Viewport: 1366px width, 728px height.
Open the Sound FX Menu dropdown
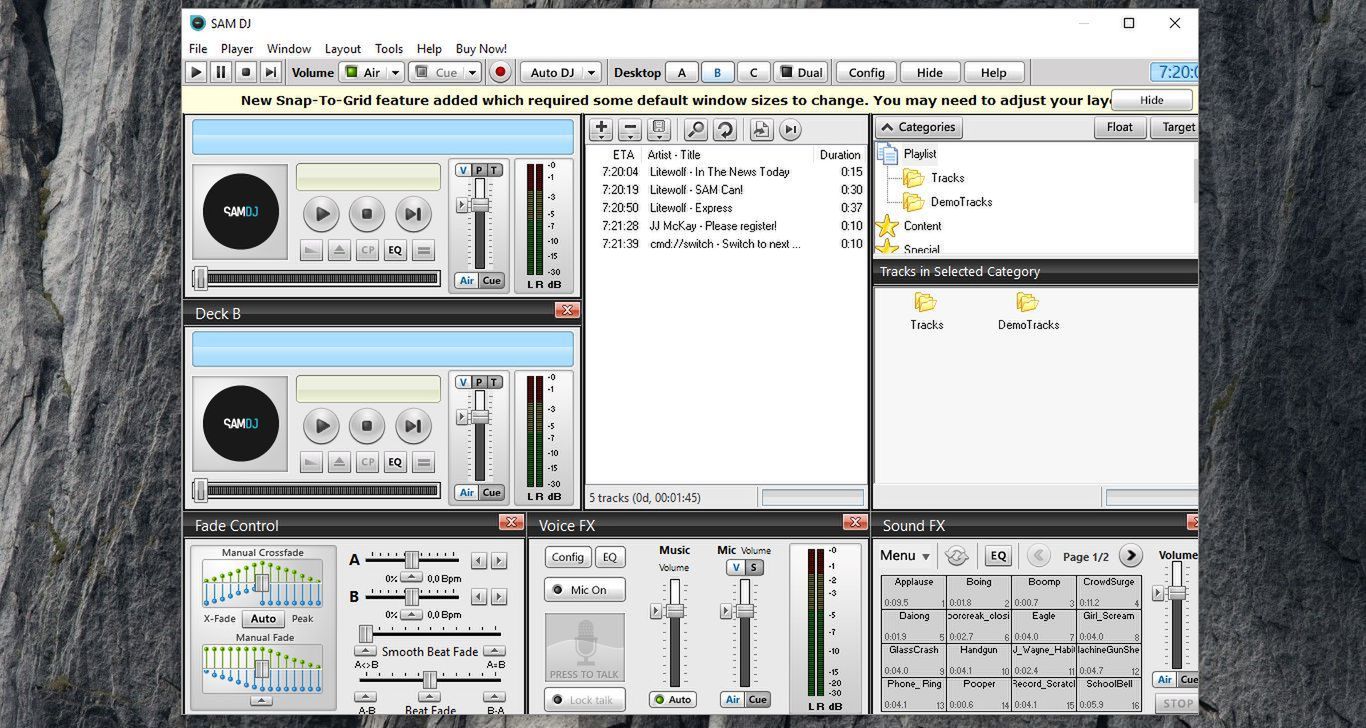905,556
